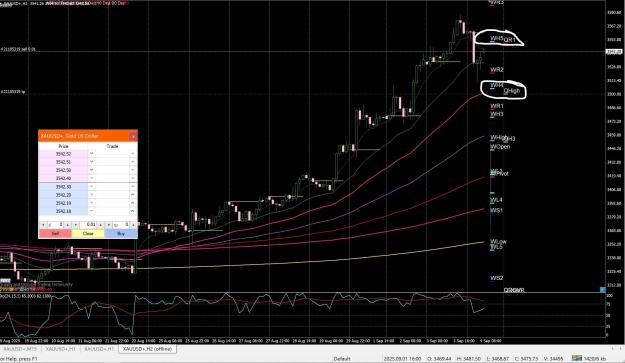This screenshot has width=625, height=363.
Task: Click the WR2 level label on chart
Action: [x=497, y=70]
